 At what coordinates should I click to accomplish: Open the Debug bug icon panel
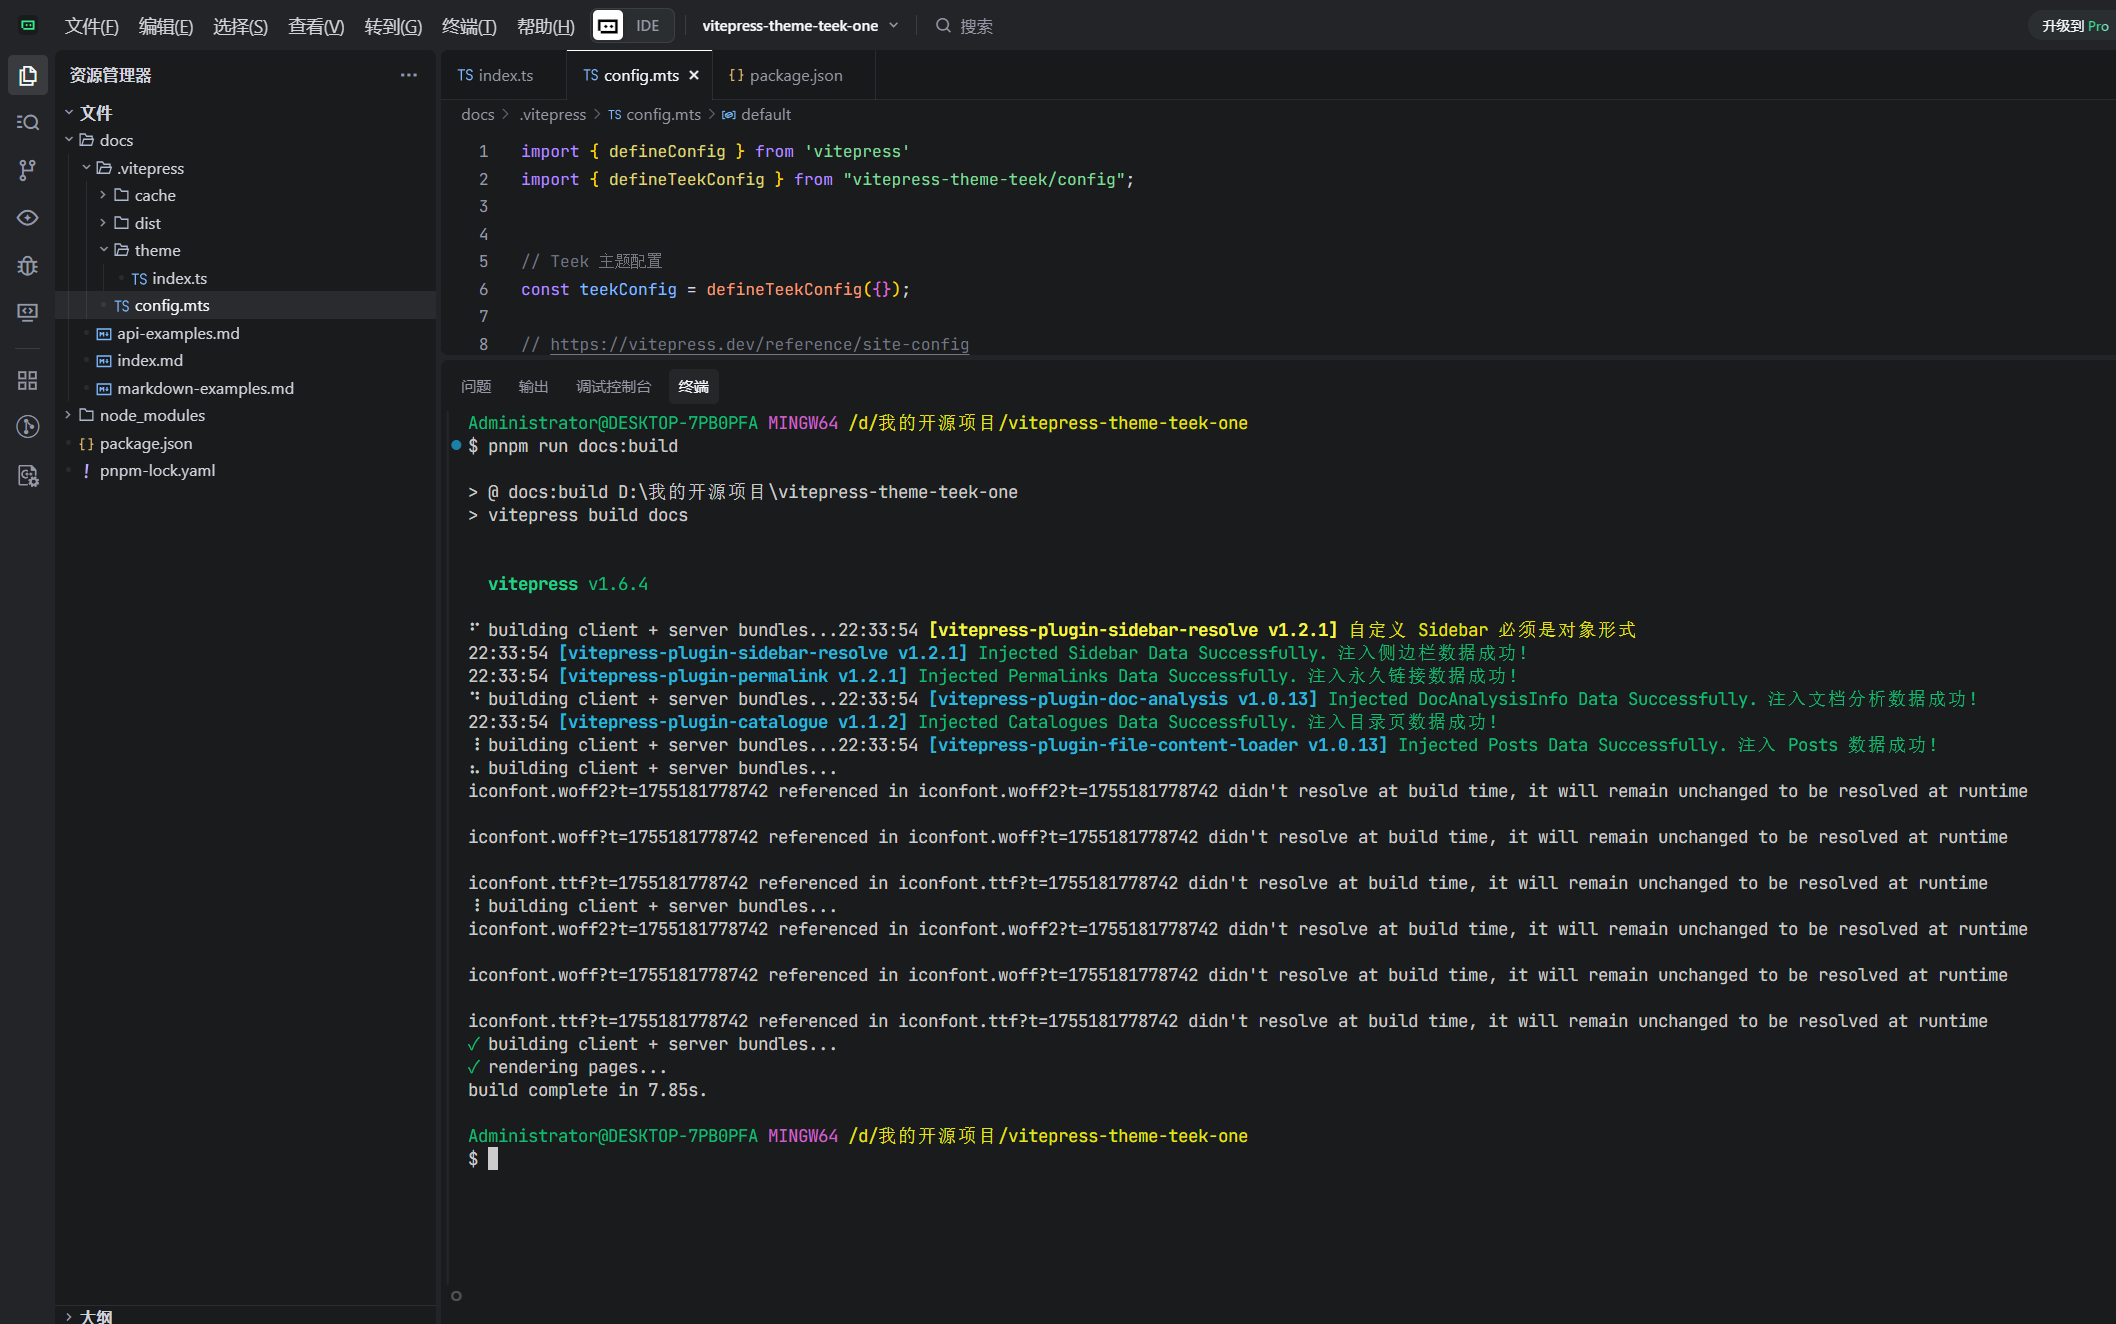coord(27,265)
